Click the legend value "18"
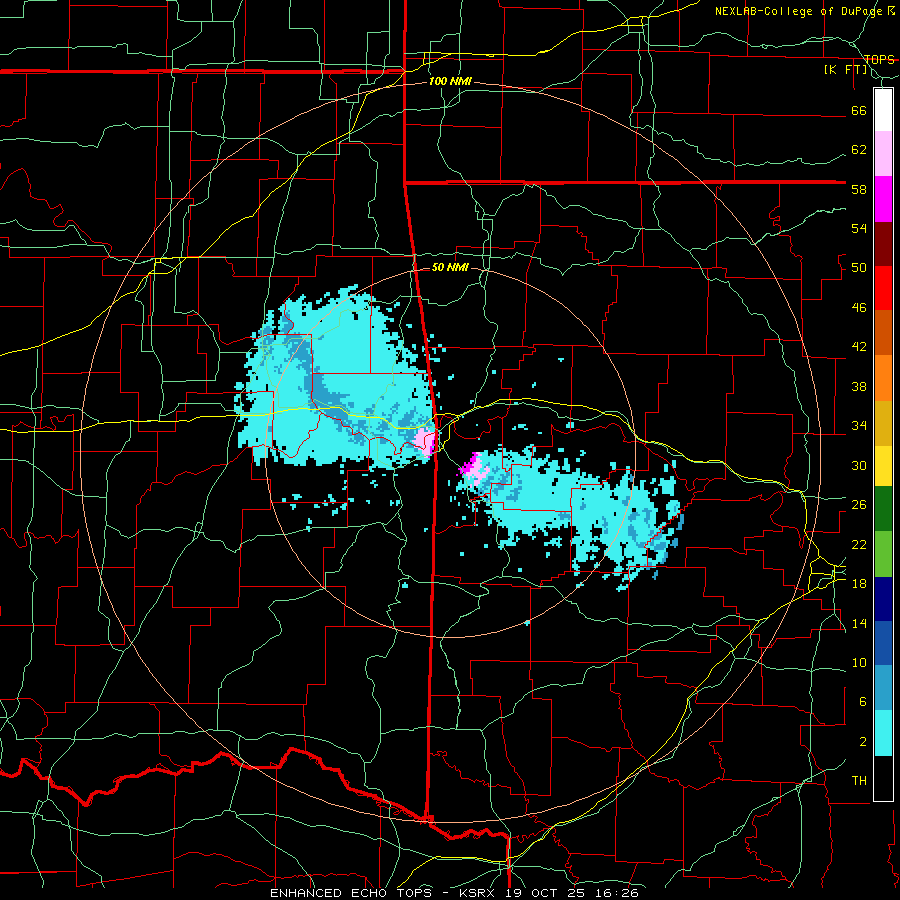Image resolution: width=900 pixels, height=900 pixels. pyautogui.click(x=859, y=584)
